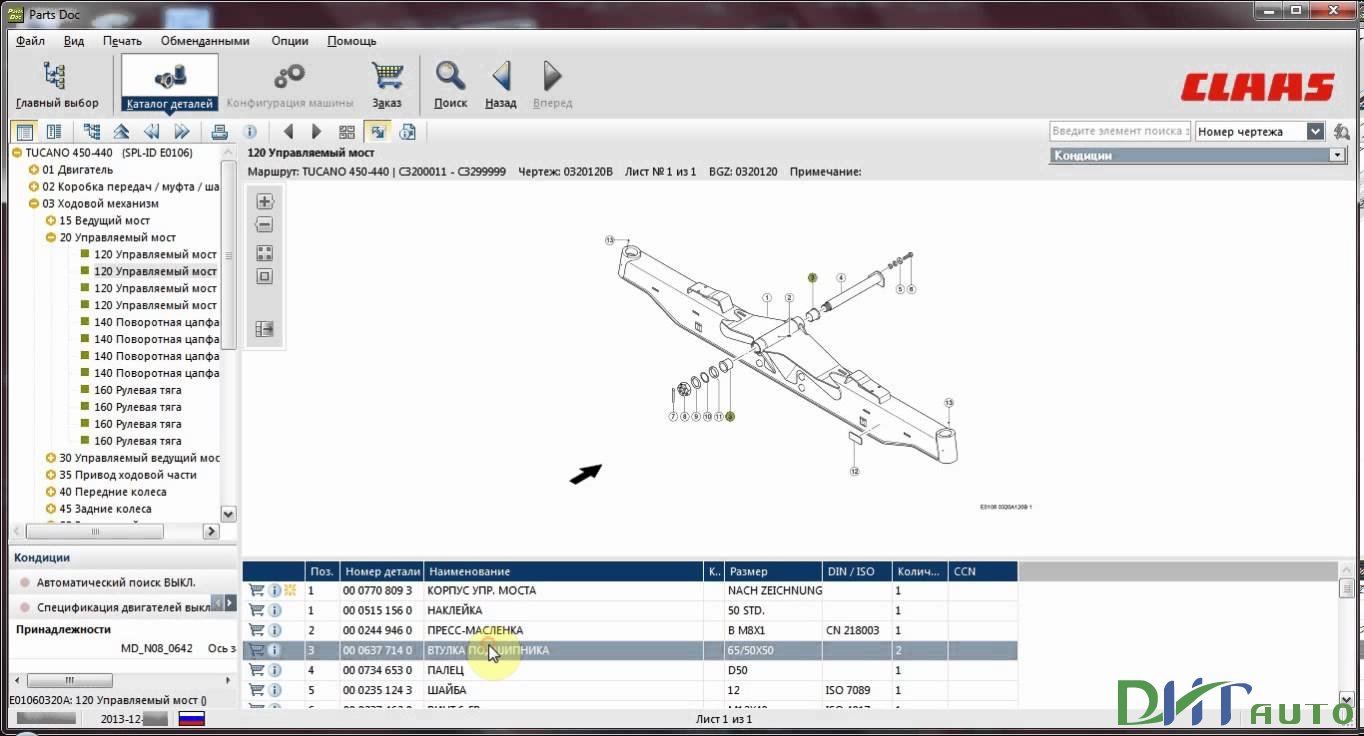1364x736 pixels.
Task: Expand 30 Управляемый ведущий мост node
Action: 51,458
